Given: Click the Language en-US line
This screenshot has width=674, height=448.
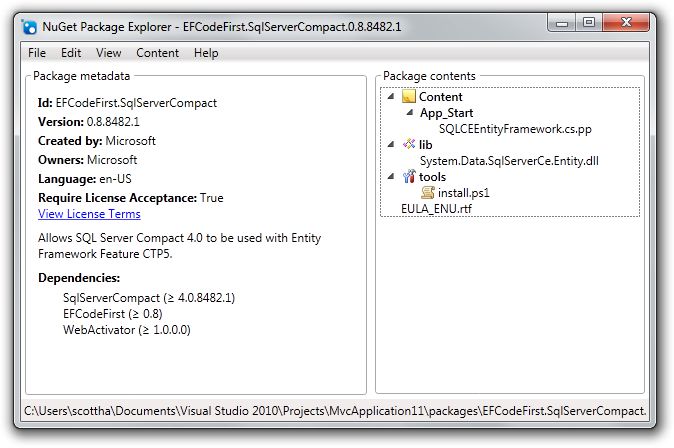Looking at the screenshot, I should click(x=85, y=179).
